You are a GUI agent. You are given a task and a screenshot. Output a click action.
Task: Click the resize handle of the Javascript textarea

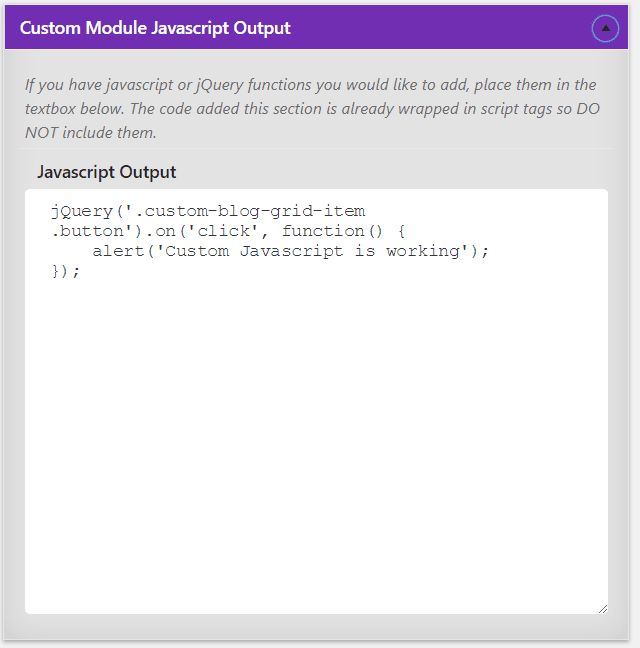603,609
